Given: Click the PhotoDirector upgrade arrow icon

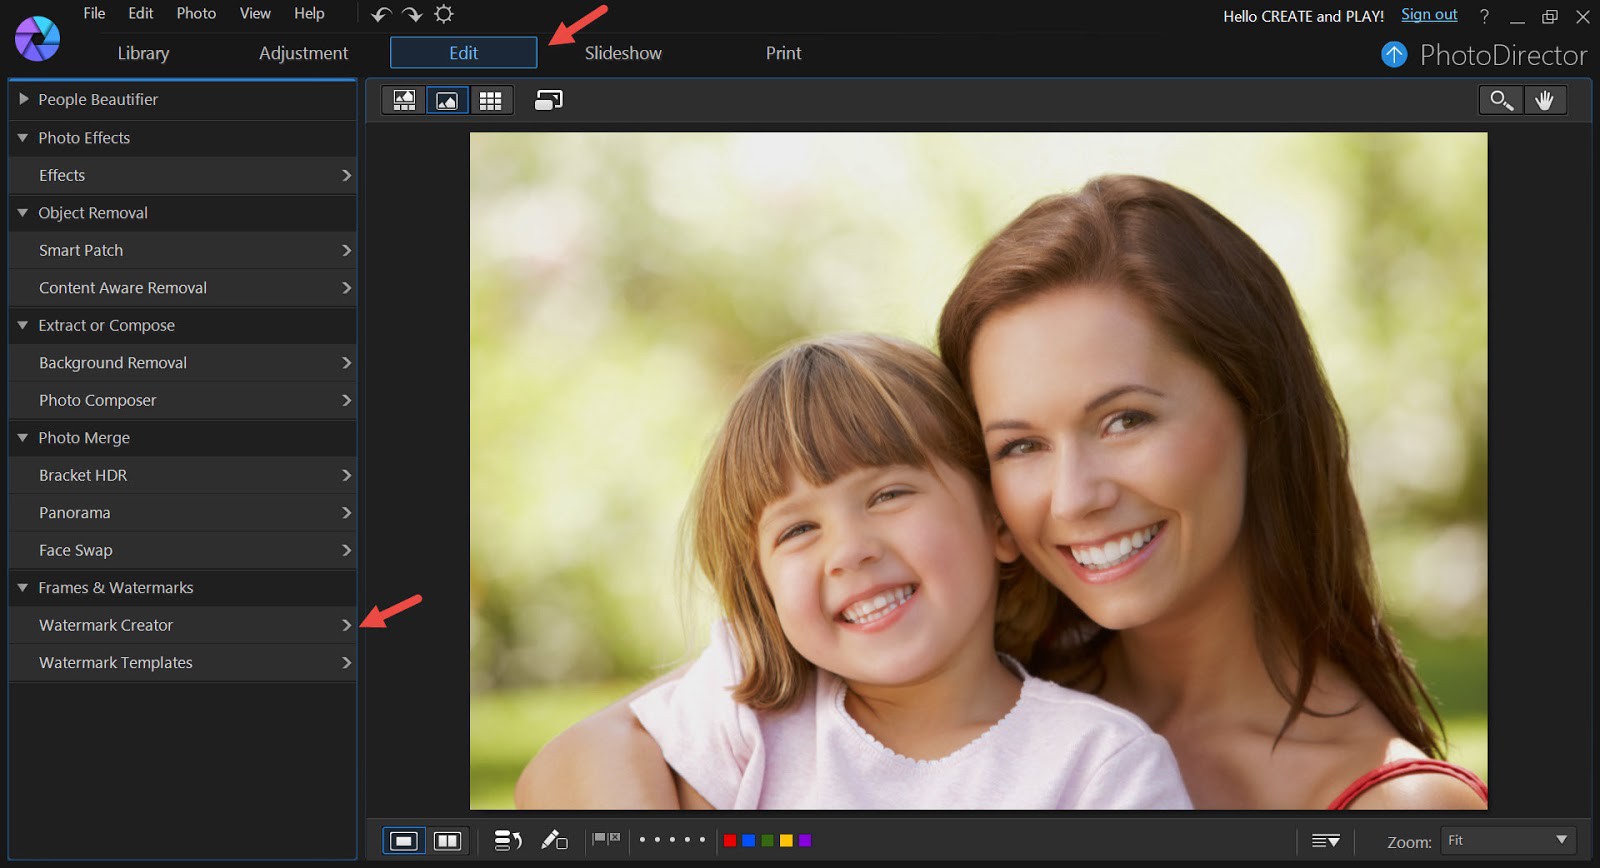Looking at the screenshot, I should pyautogui.click(x=1394, y=54).
